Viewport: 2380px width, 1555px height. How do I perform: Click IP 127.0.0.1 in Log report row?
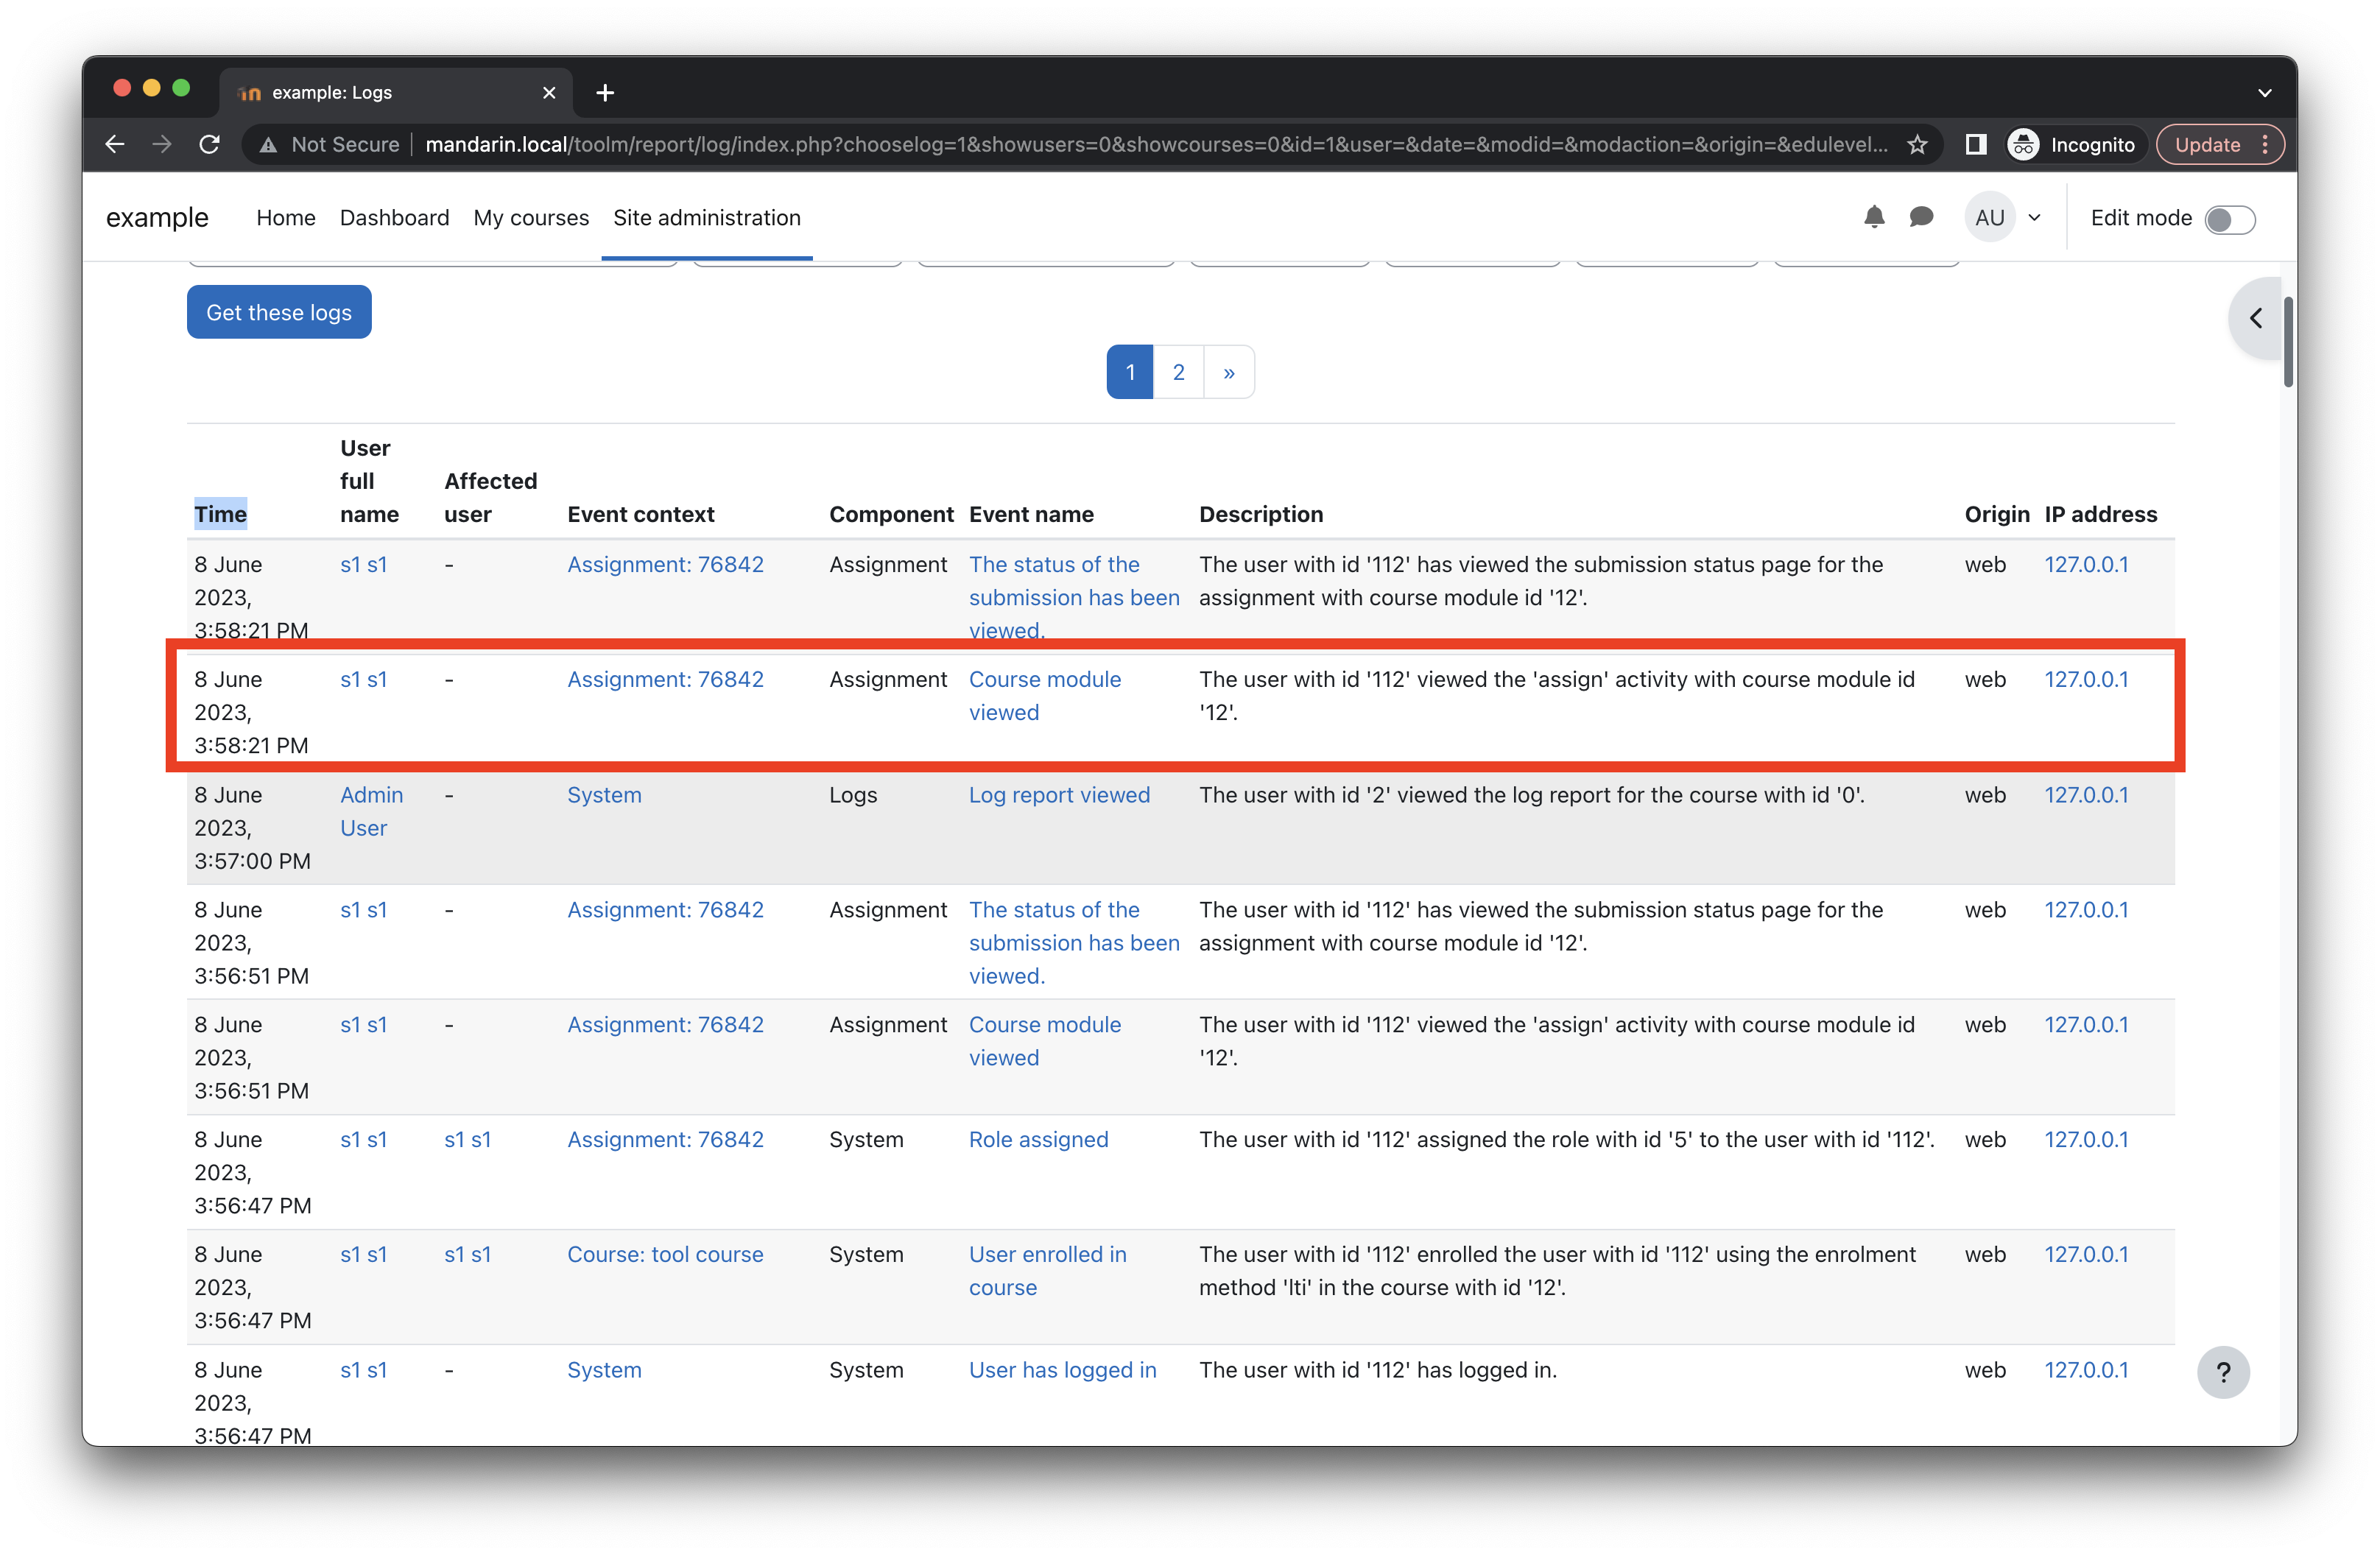[2085, 795]
